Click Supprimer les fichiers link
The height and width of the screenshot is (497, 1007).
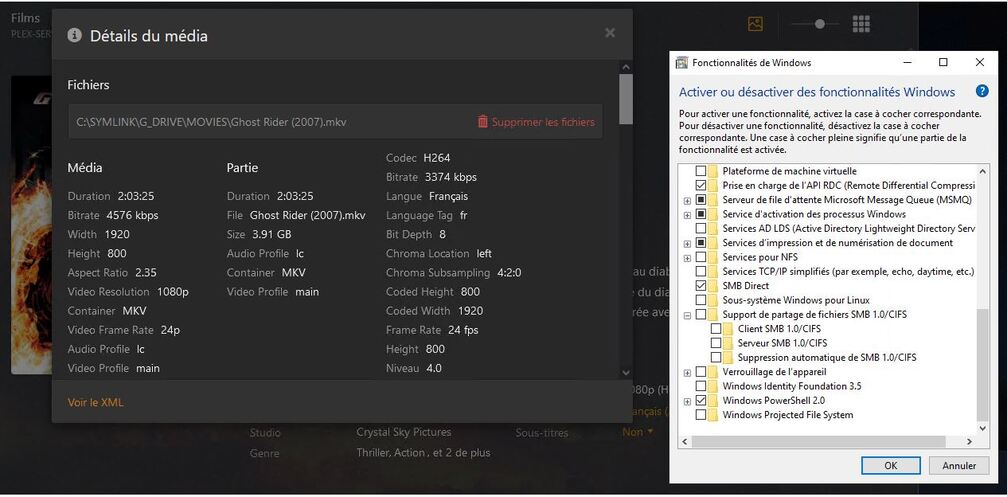click(x=543, y=122)
